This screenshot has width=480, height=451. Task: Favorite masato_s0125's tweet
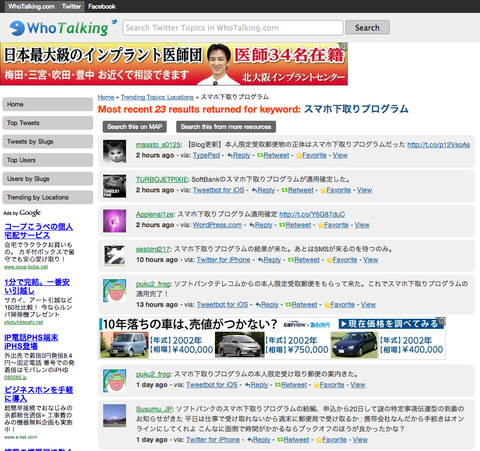point(311,155)
